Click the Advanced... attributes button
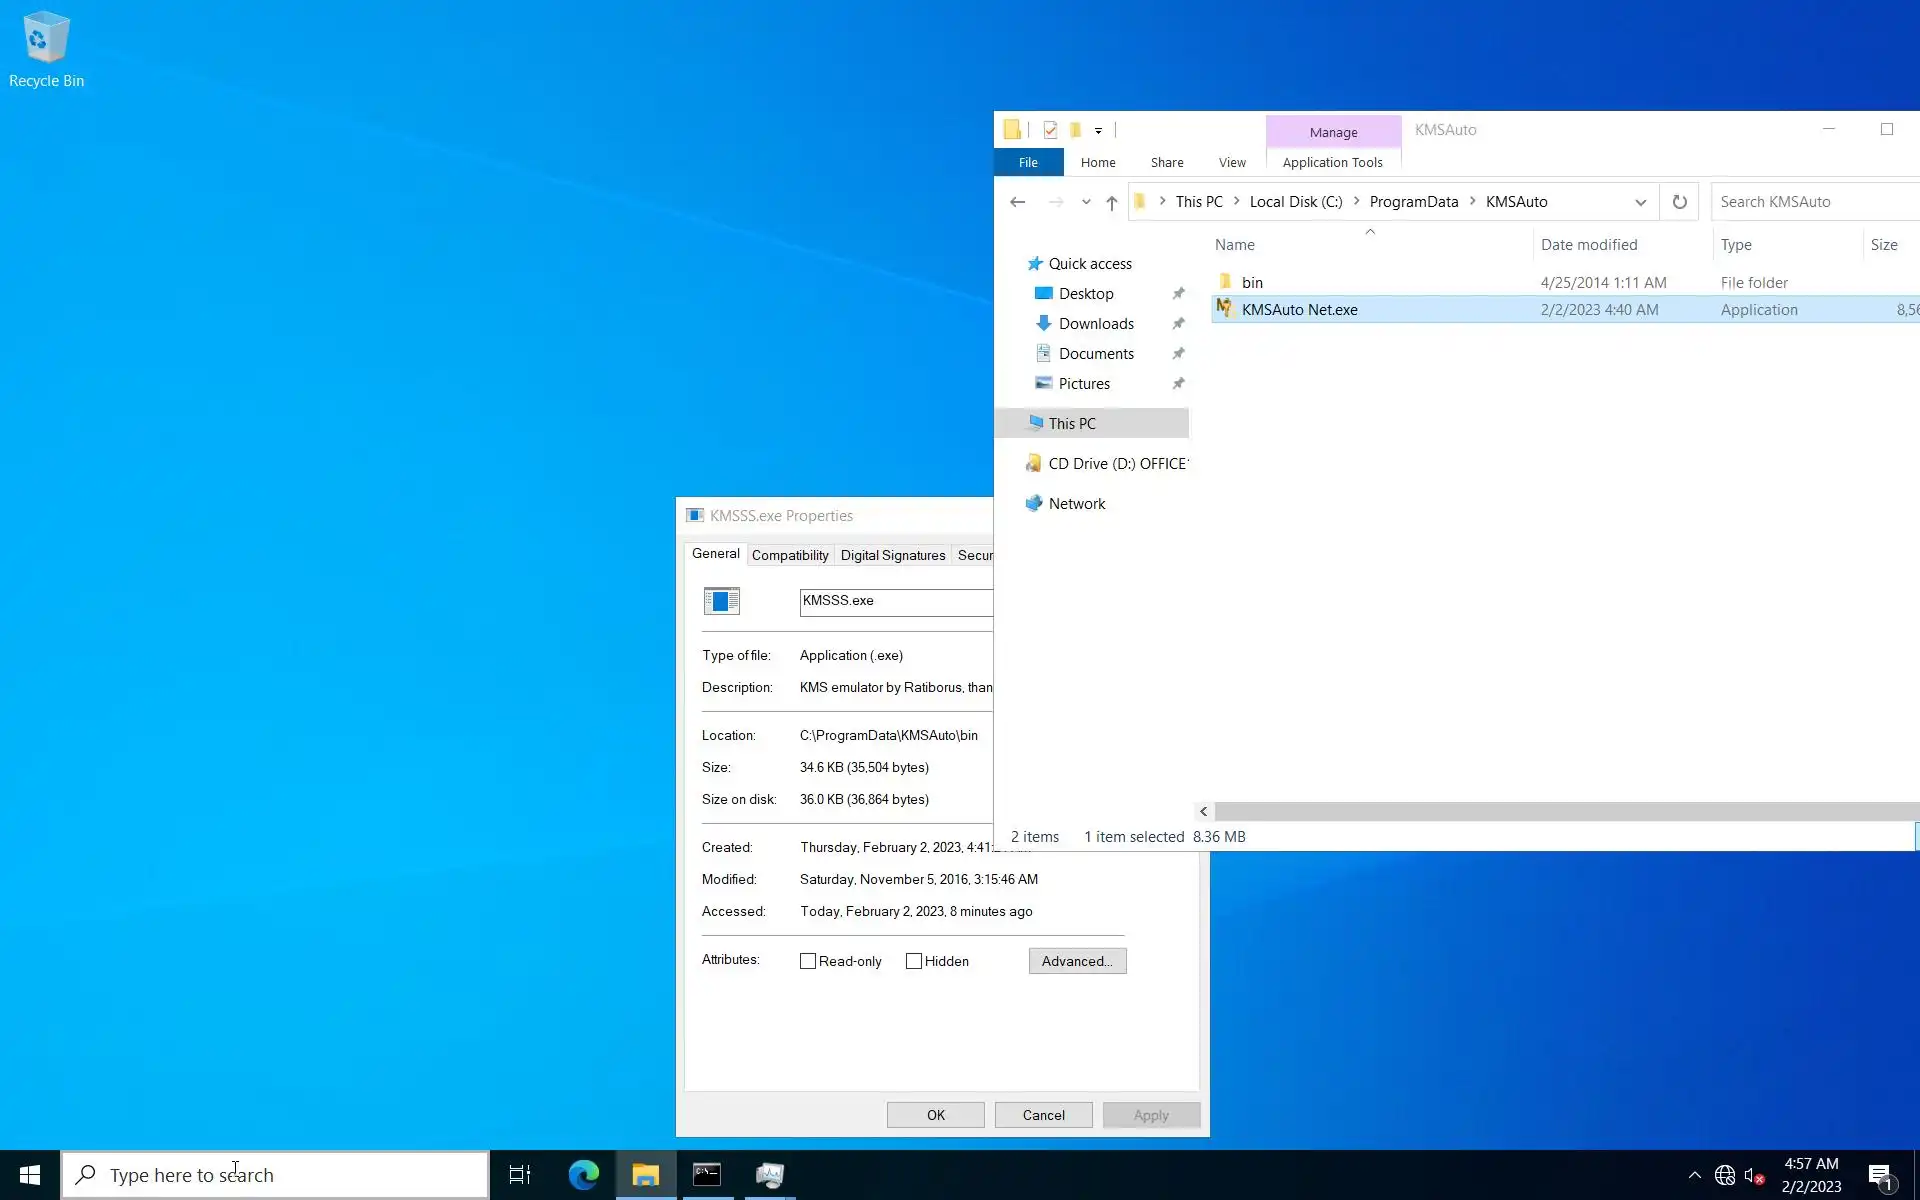The image size is (1920, 1200). [x=1077, y=961]
